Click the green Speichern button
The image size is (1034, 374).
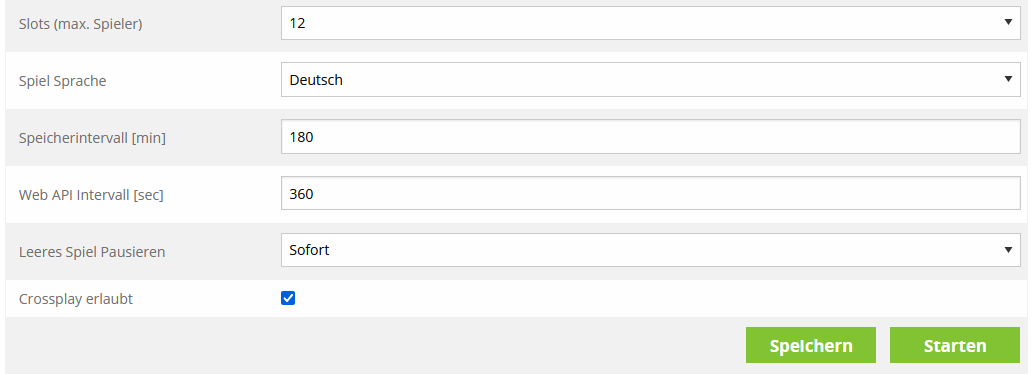tap(810, 345)
